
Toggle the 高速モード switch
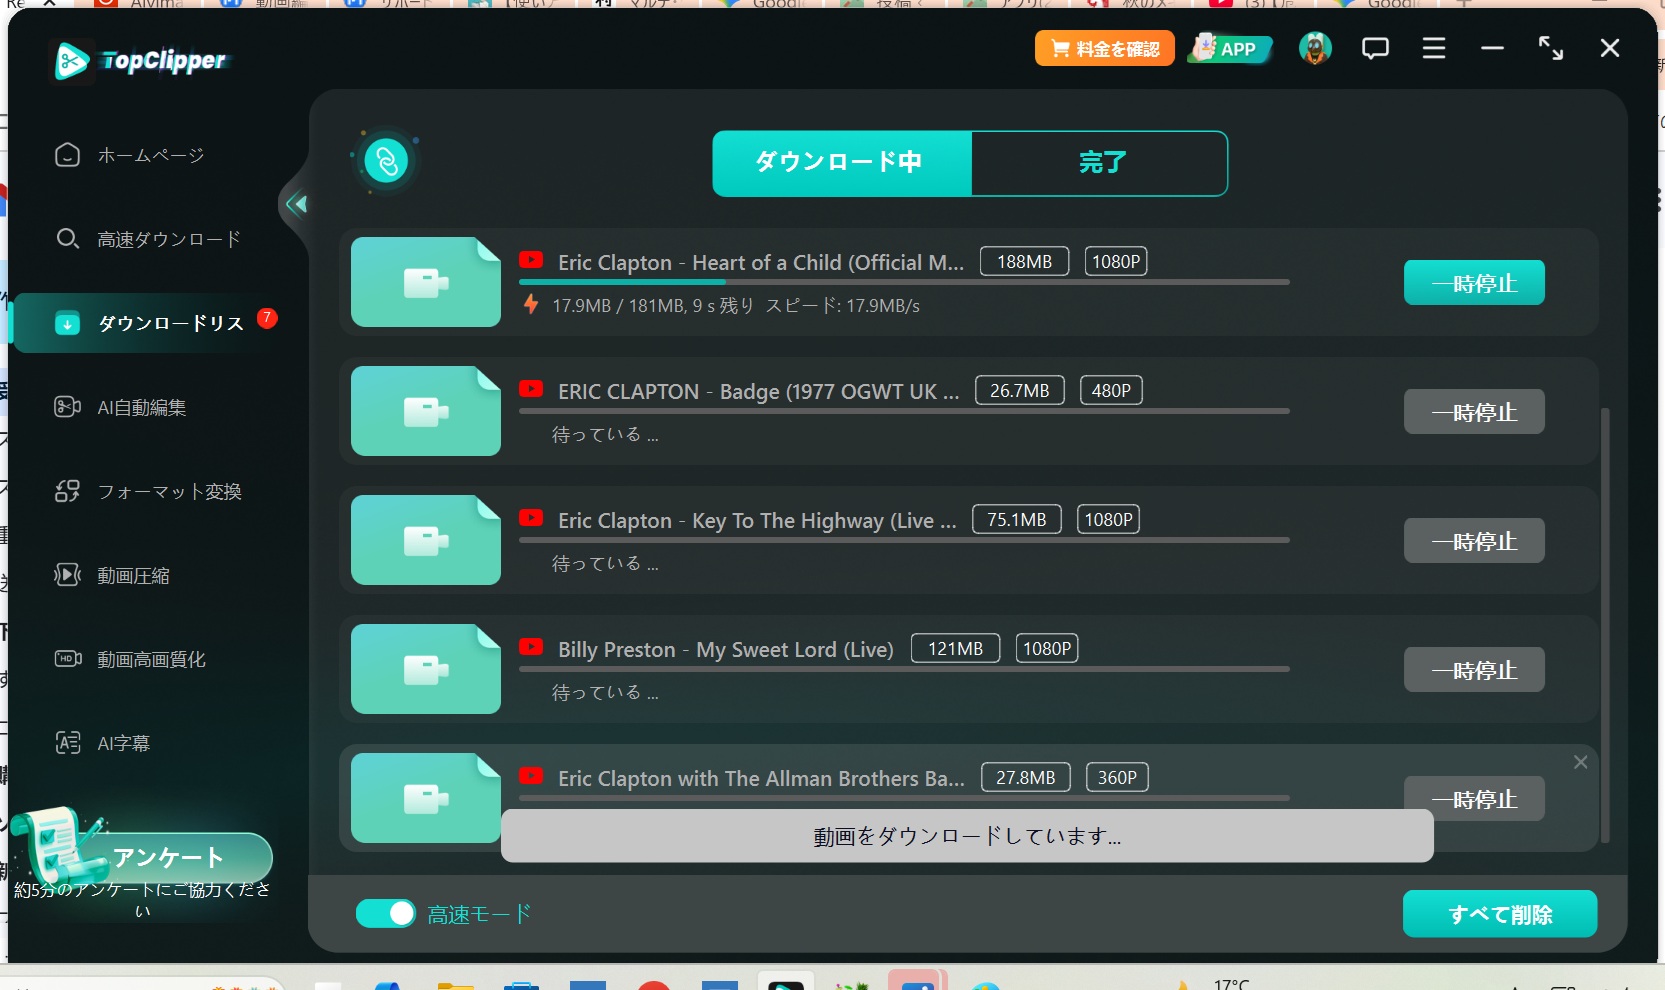coord(386,913)
